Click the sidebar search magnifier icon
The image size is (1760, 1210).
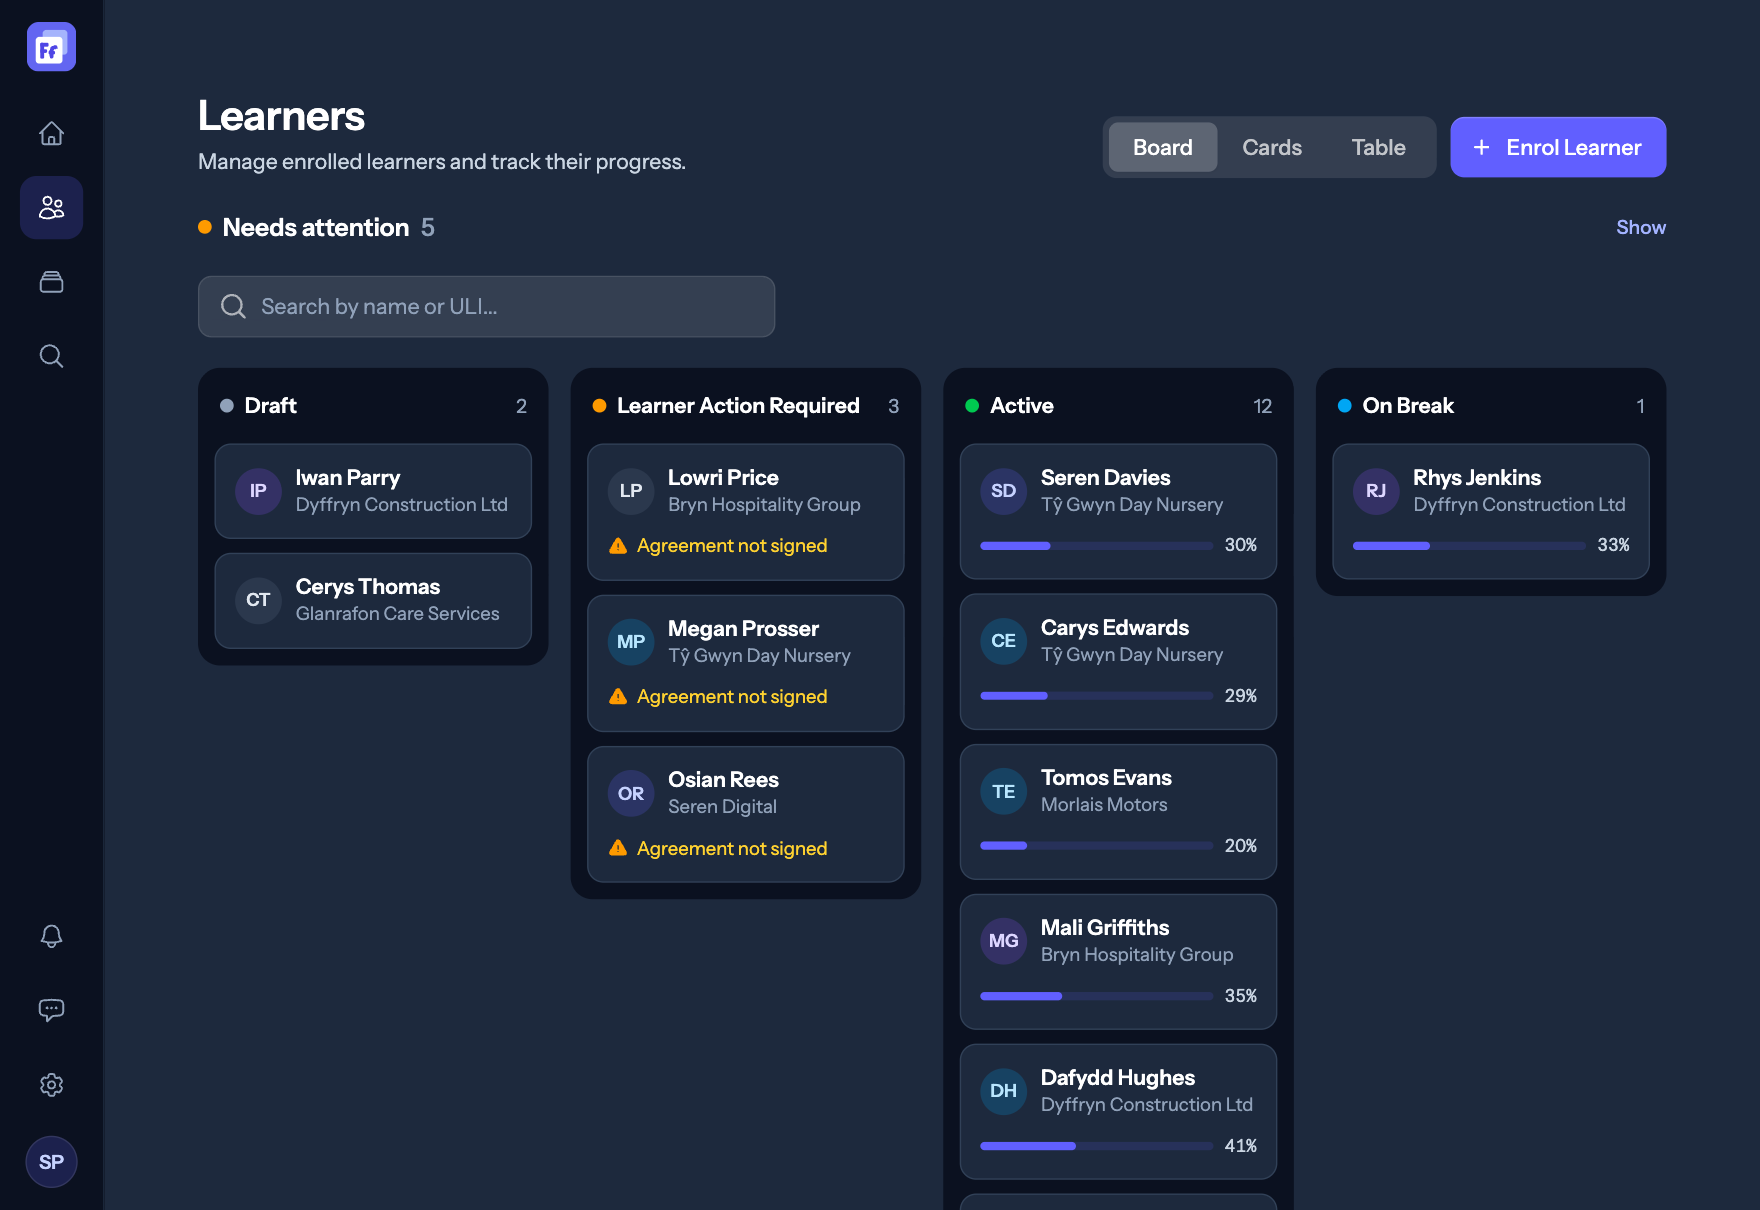(x=51, y=356)
